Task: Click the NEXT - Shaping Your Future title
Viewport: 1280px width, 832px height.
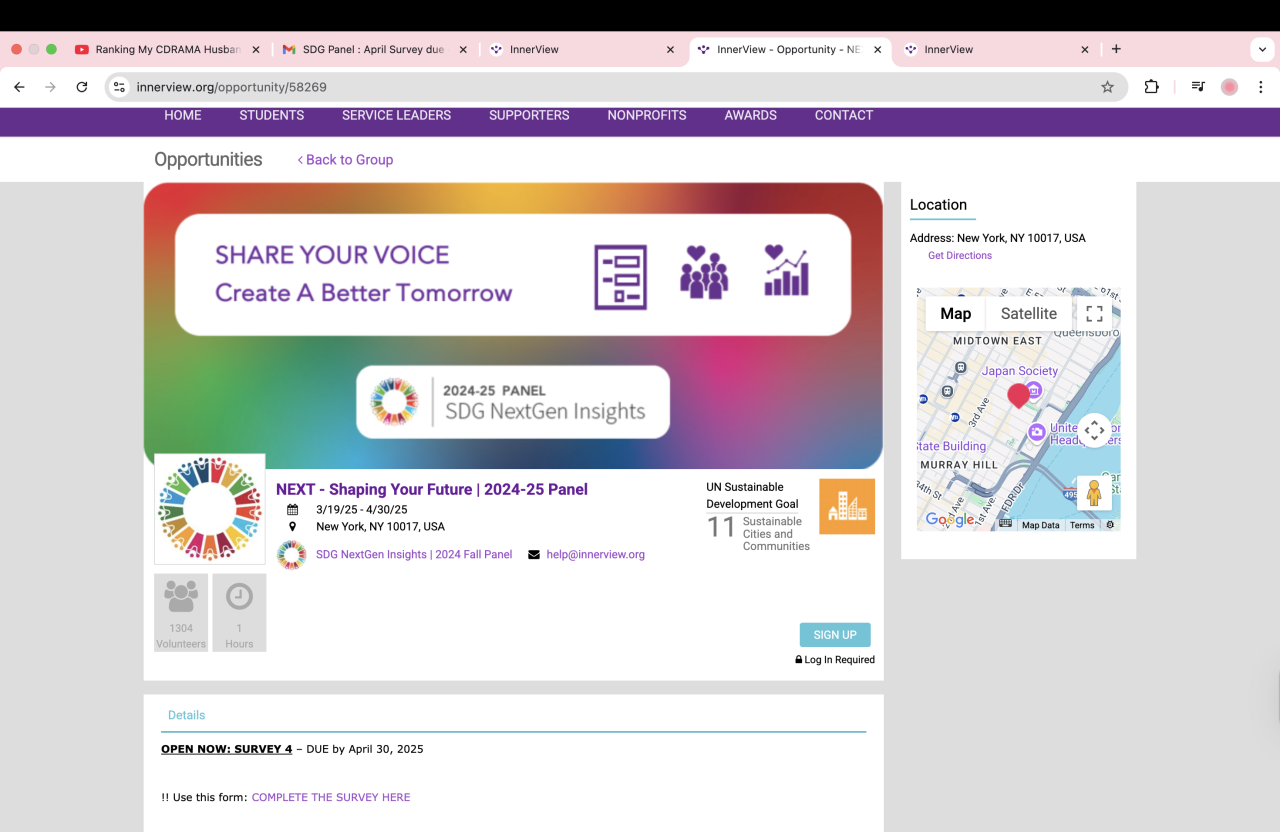Action: coord(432,490)
